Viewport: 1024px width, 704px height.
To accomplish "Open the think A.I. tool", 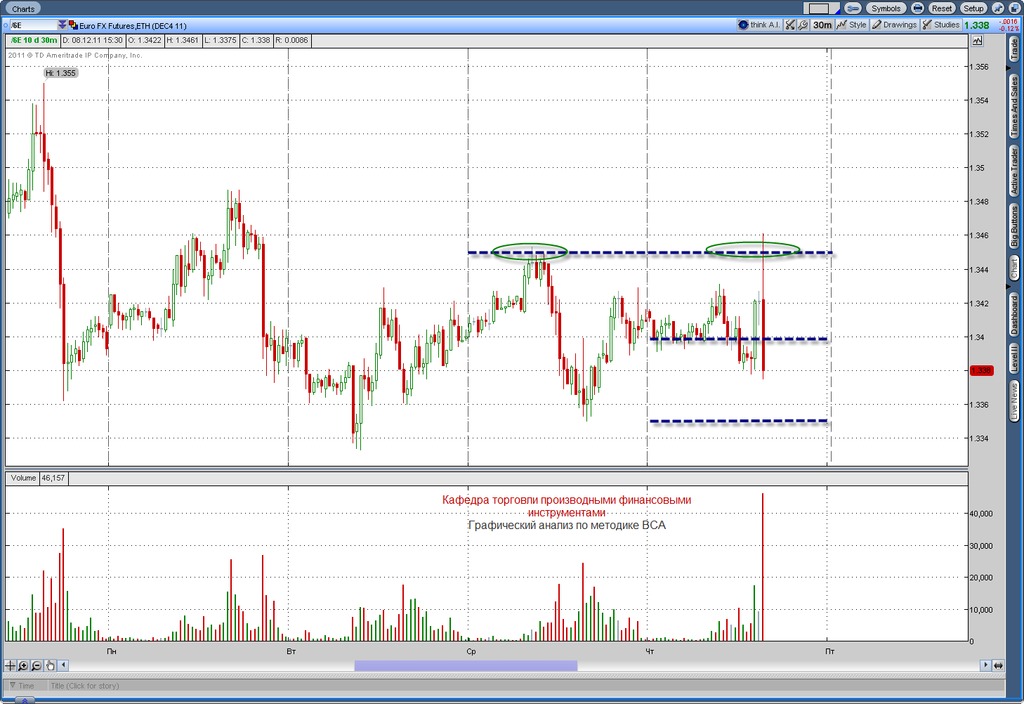I will 759,25.
